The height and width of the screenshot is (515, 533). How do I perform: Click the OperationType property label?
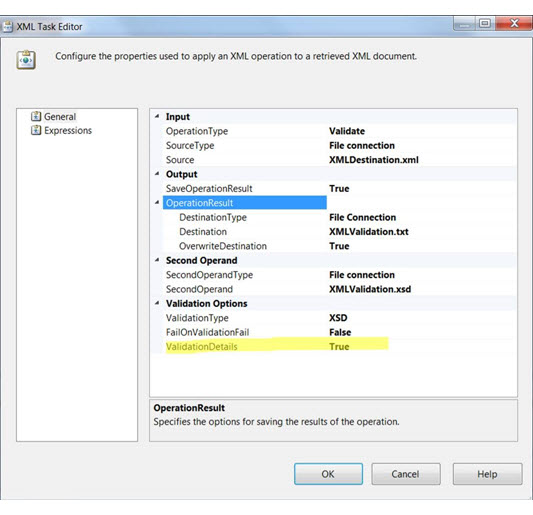click(197, 131)
